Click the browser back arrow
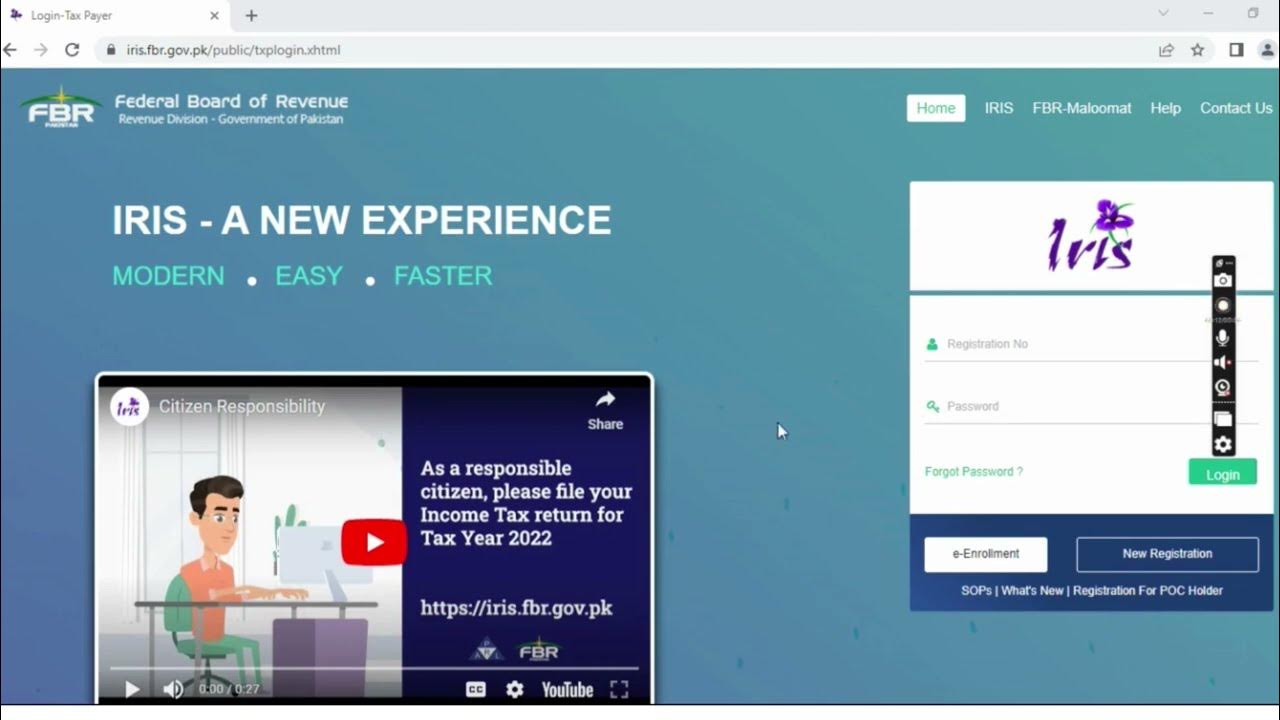This screenshot has width=1280, height=720. [x=10, y=49]
